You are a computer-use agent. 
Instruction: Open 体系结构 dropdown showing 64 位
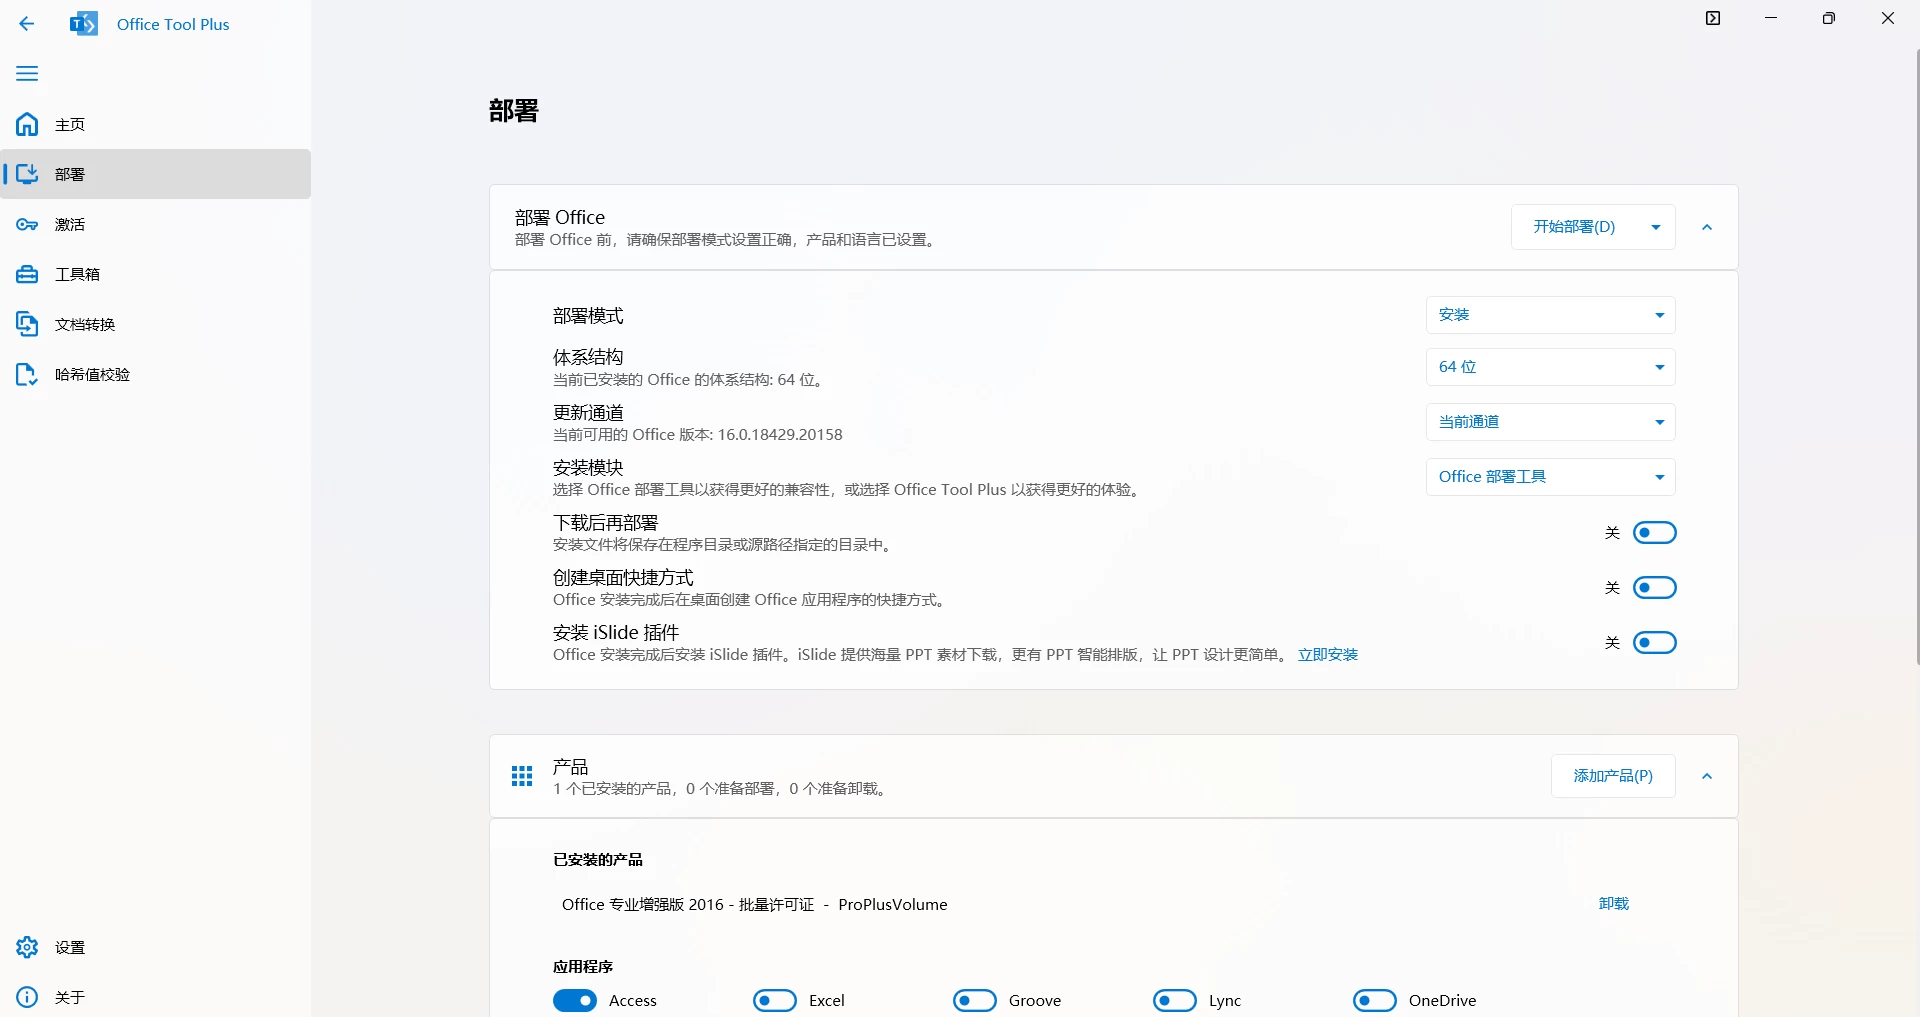(1550, 367)
